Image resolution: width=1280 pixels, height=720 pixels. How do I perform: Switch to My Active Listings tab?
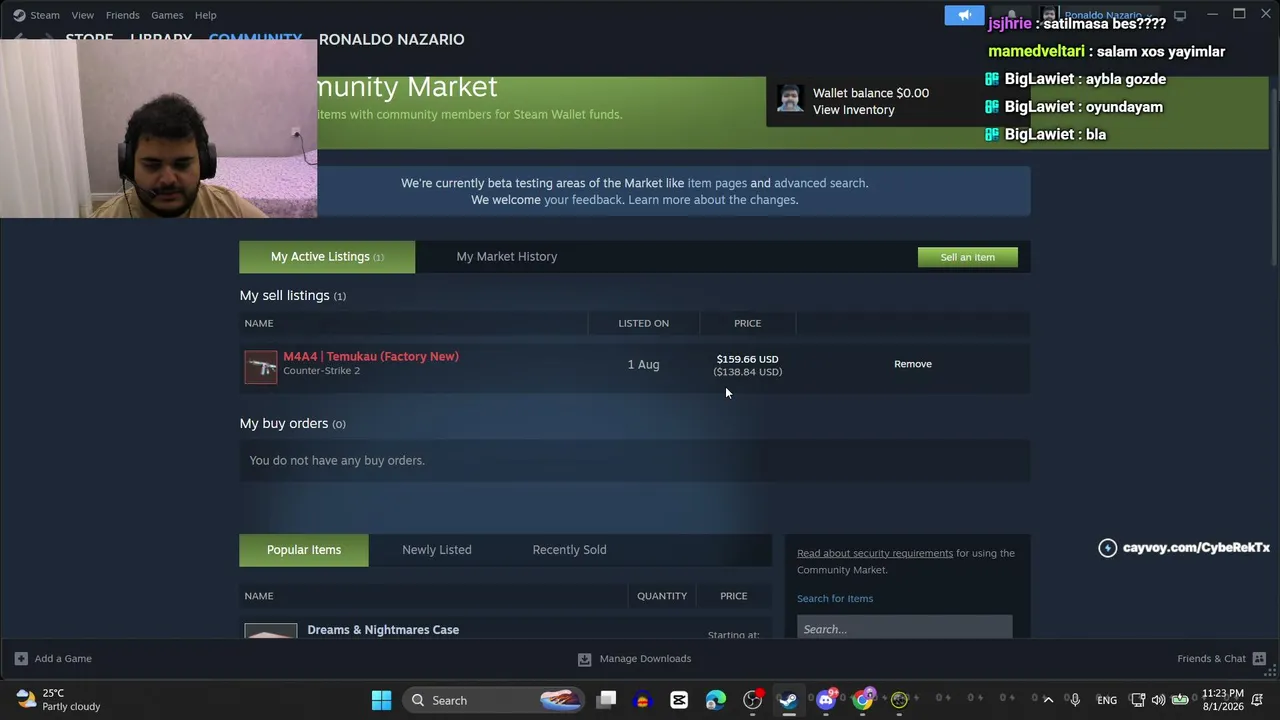point(327,257)
